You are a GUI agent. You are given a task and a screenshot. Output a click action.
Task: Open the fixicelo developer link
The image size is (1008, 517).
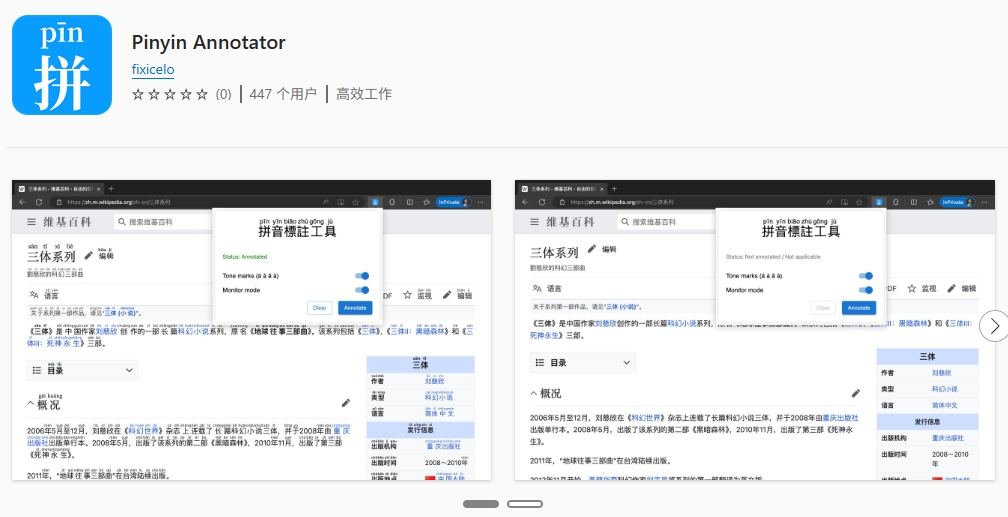pyautogui.click(x=153, y=69)
